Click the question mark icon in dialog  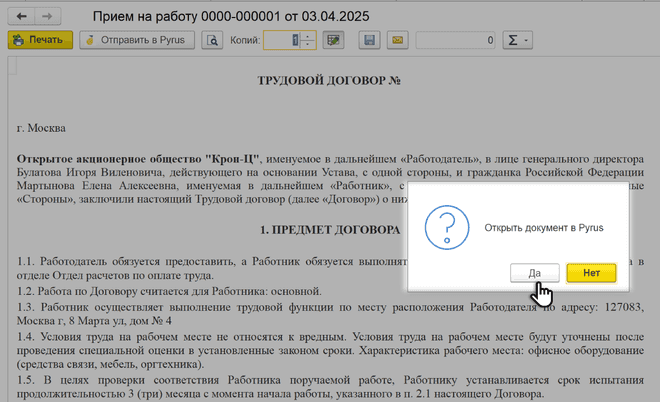point(447,227)
